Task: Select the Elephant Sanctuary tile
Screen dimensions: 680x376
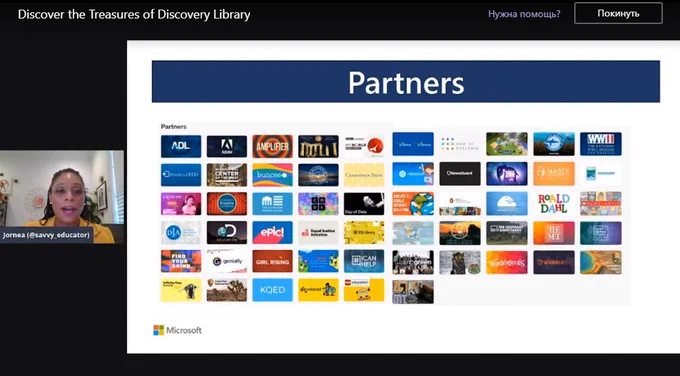Action: pos(507,233)
